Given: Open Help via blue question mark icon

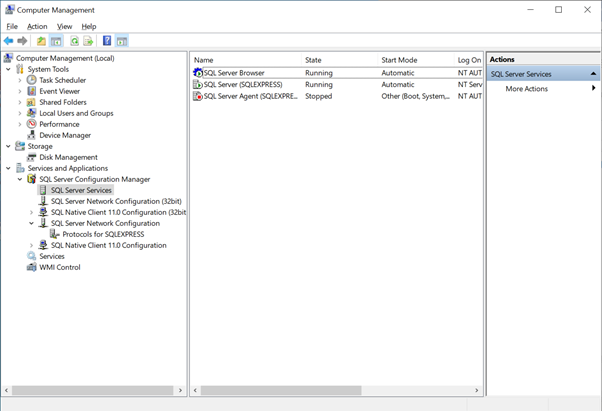Looking at the screenshot, I should 107,41.
